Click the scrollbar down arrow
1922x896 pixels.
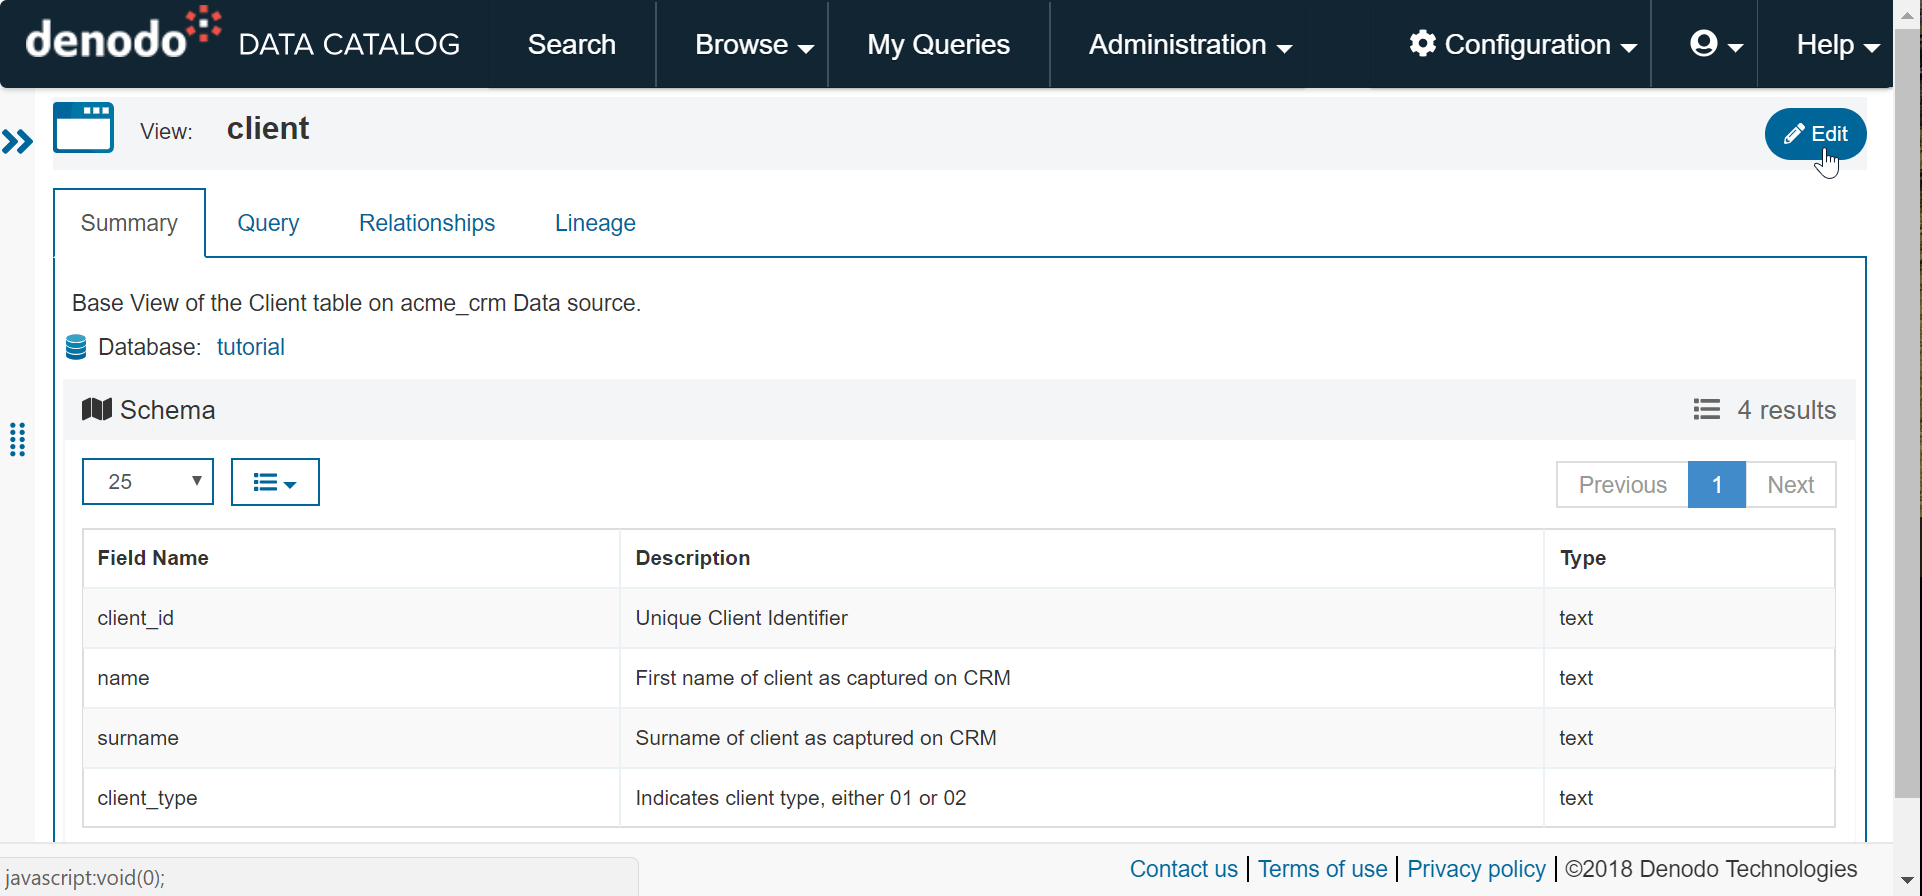pos(1907,880)
